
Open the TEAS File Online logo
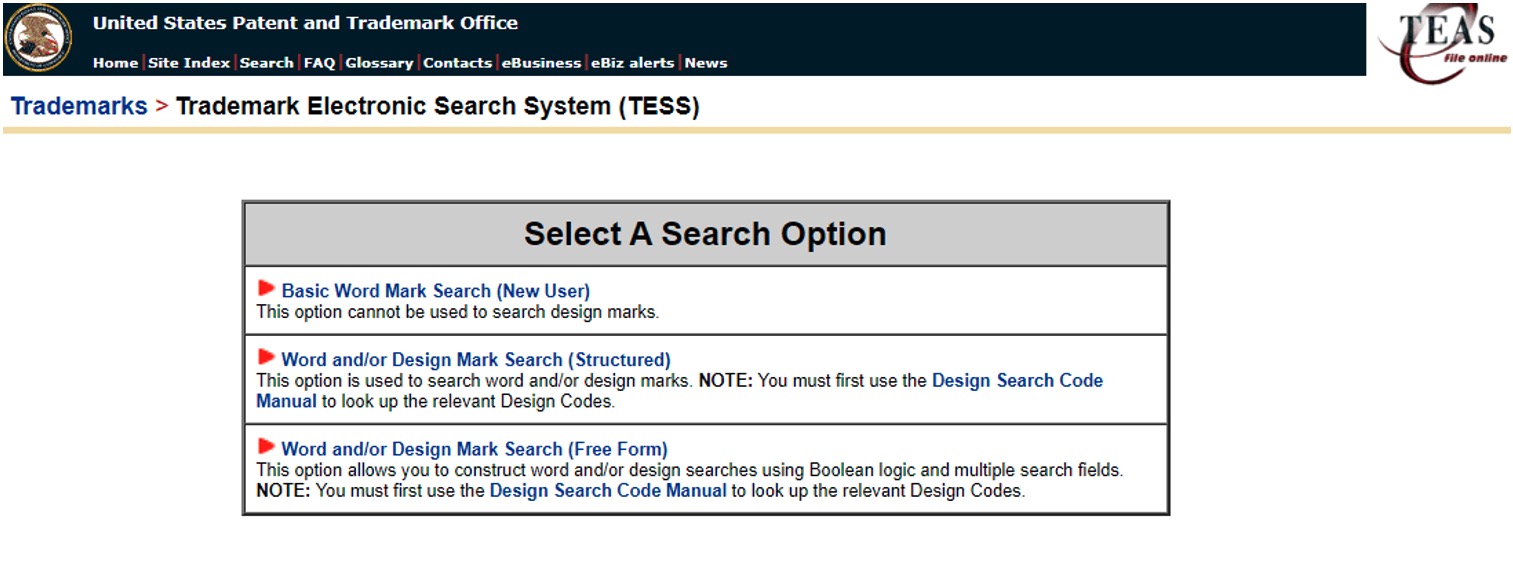coord(1442,44)
